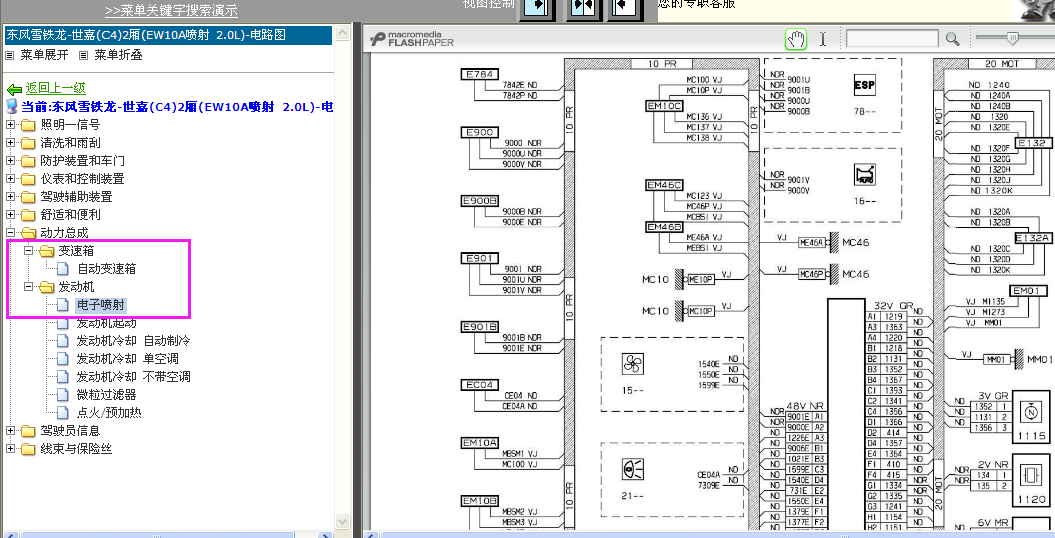1055x538 pixels.
Task: Click the ESP symbol box labeled 78--
Action: click(x=865, y=85)
